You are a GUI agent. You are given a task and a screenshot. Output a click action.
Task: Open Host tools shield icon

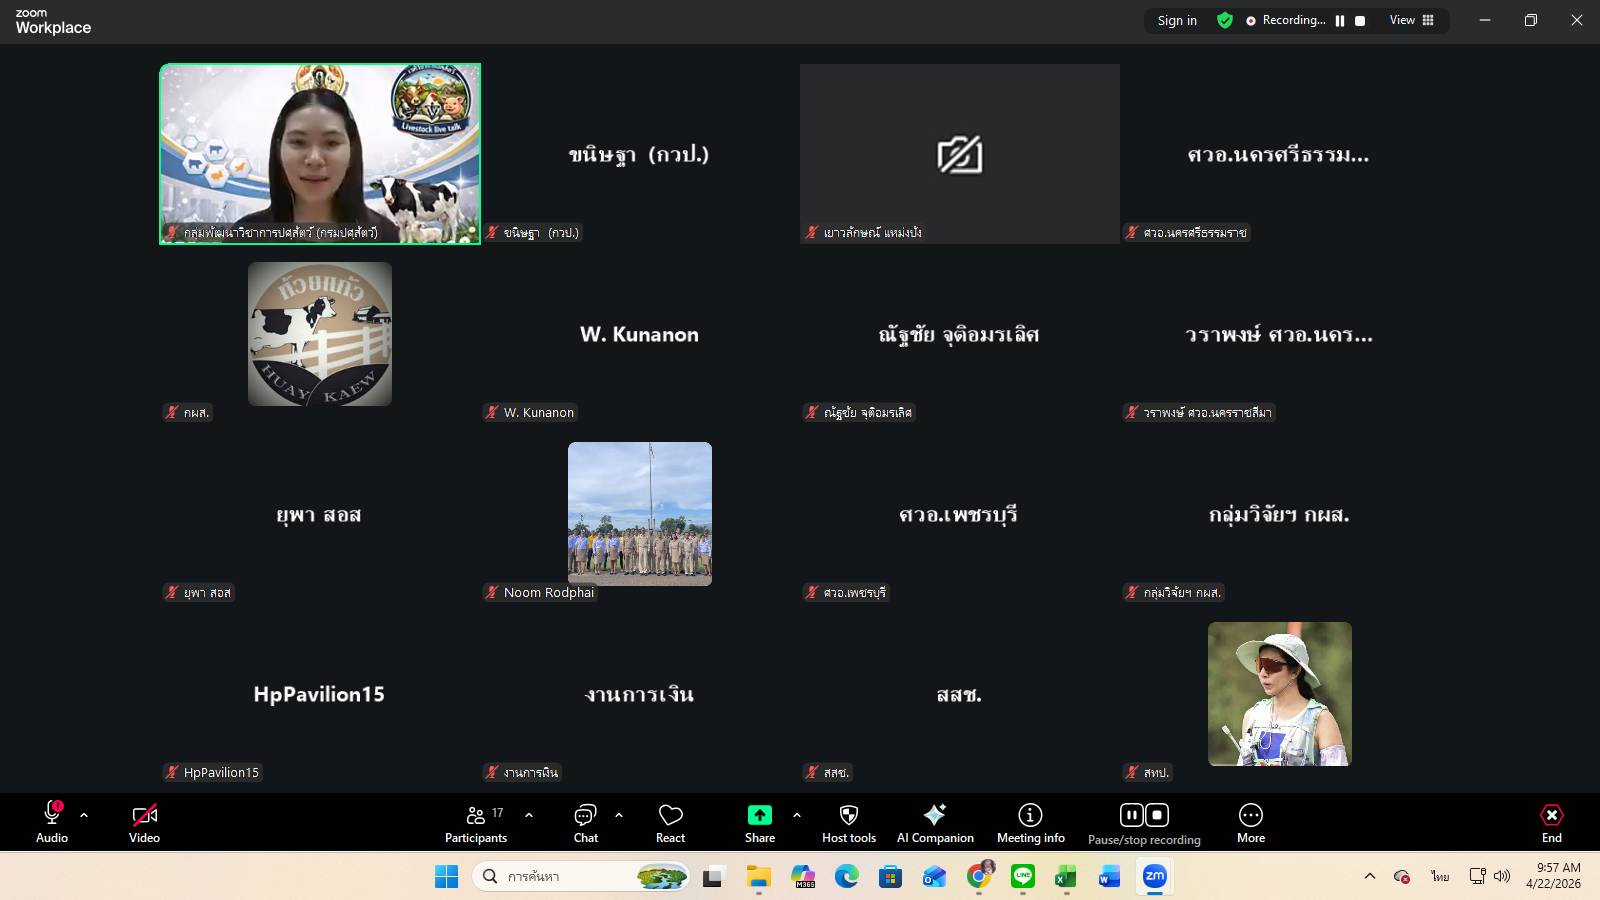[848, 823]
